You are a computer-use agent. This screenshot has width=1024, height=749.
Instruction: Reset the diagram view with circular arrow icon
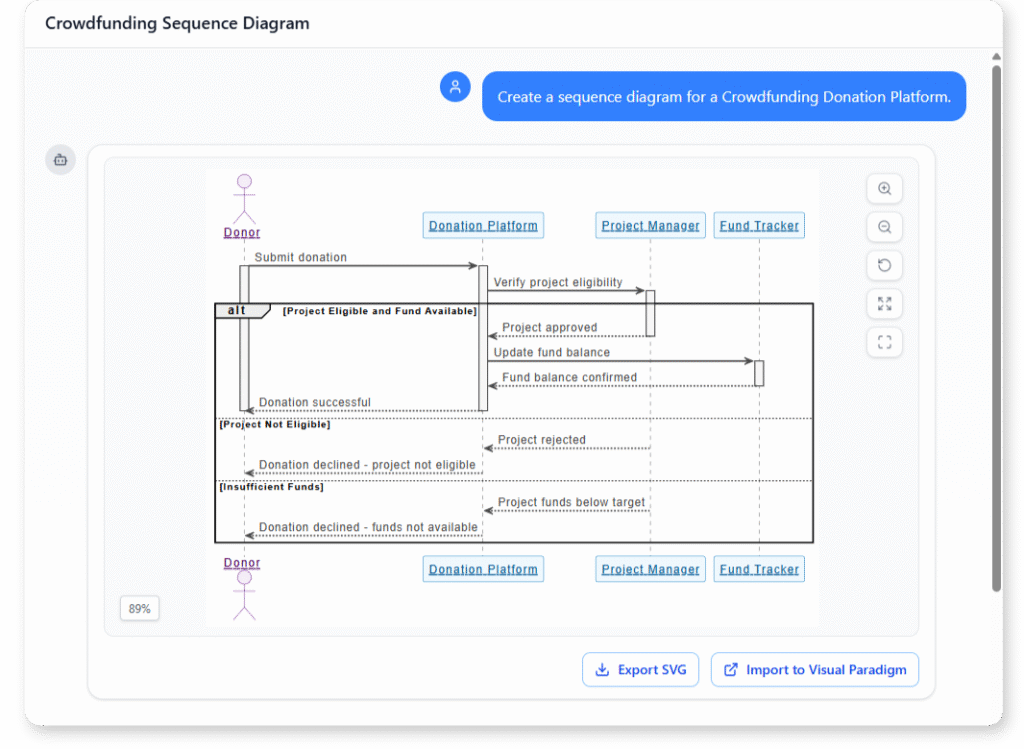pos(884,265)
